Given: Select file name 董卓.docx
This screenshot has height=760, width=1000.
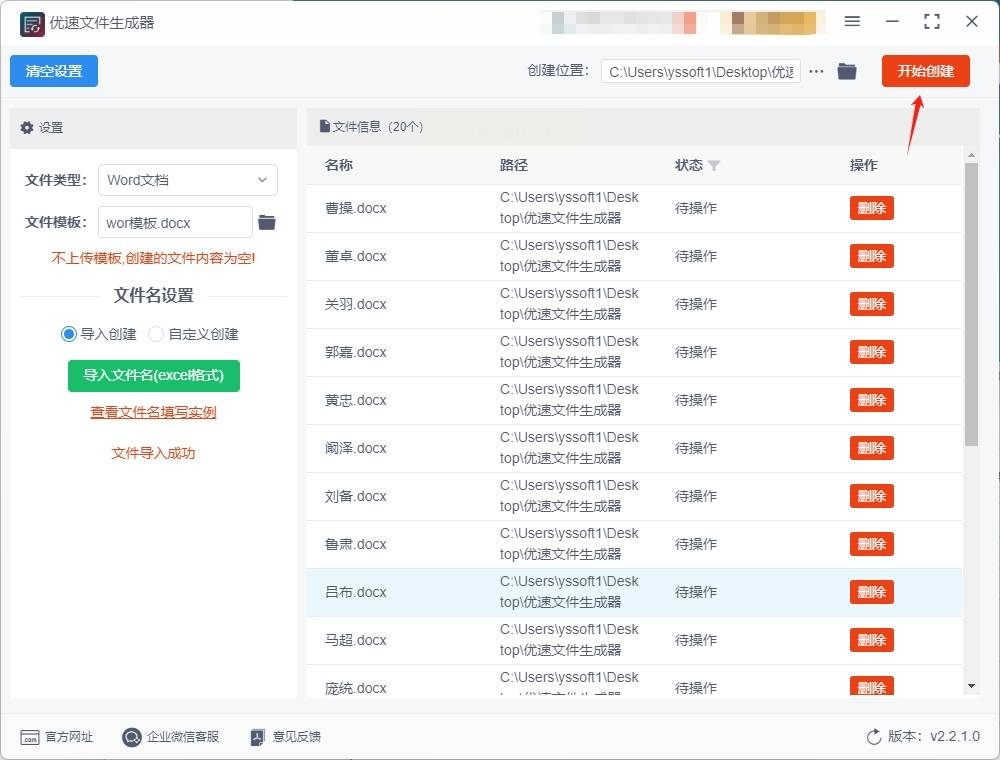Looking at the screenshot, I should point(355,256).
